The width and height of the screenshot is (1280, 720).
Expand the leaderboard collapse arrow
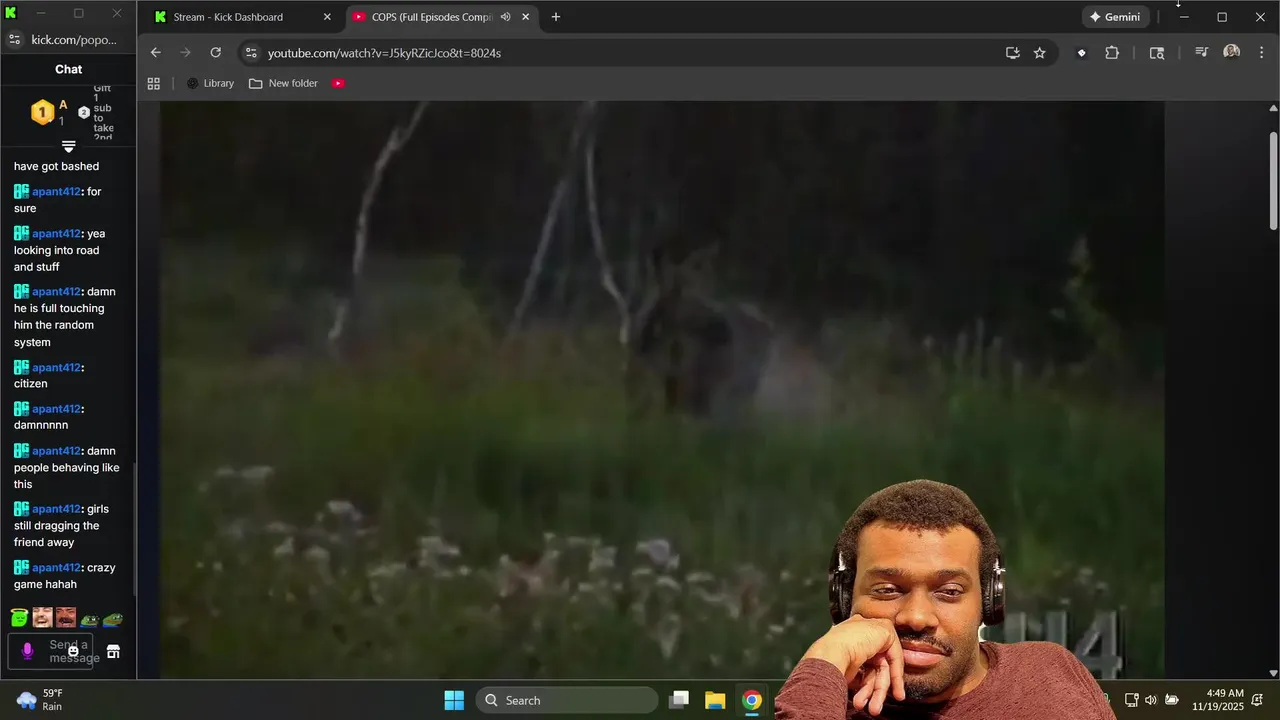point(68,147)
